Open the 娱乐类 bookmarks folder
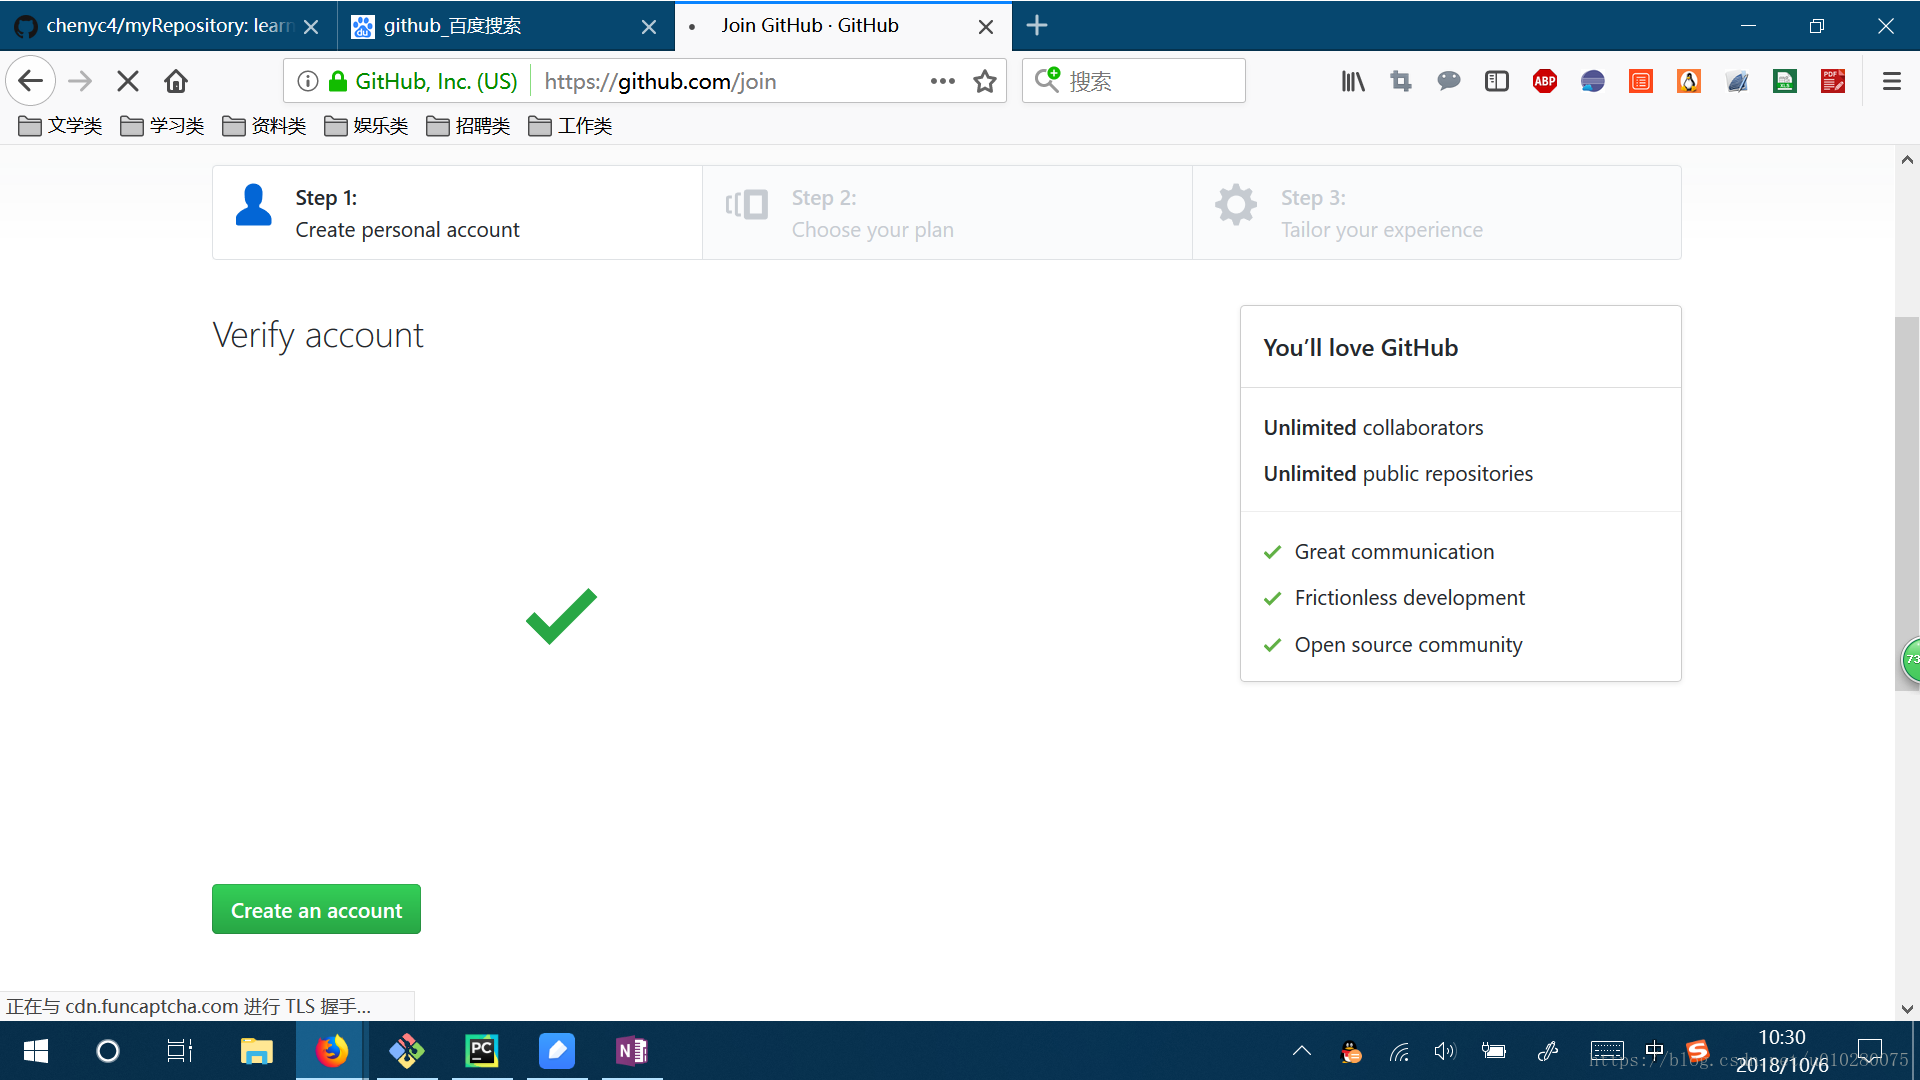This screenshot has width=1920, height=1080. pos(366,125)
